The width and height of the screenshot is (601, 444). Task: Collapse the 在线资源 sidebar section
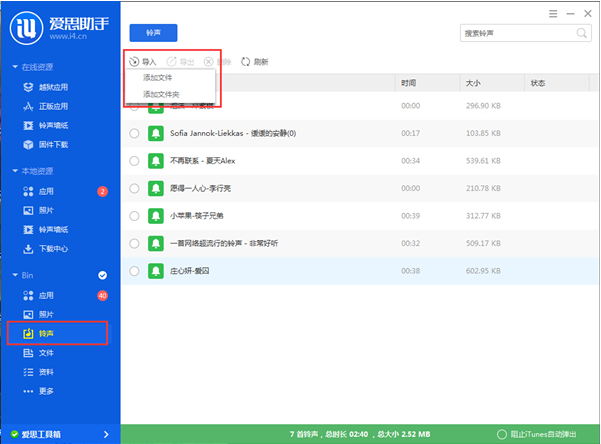14,67
